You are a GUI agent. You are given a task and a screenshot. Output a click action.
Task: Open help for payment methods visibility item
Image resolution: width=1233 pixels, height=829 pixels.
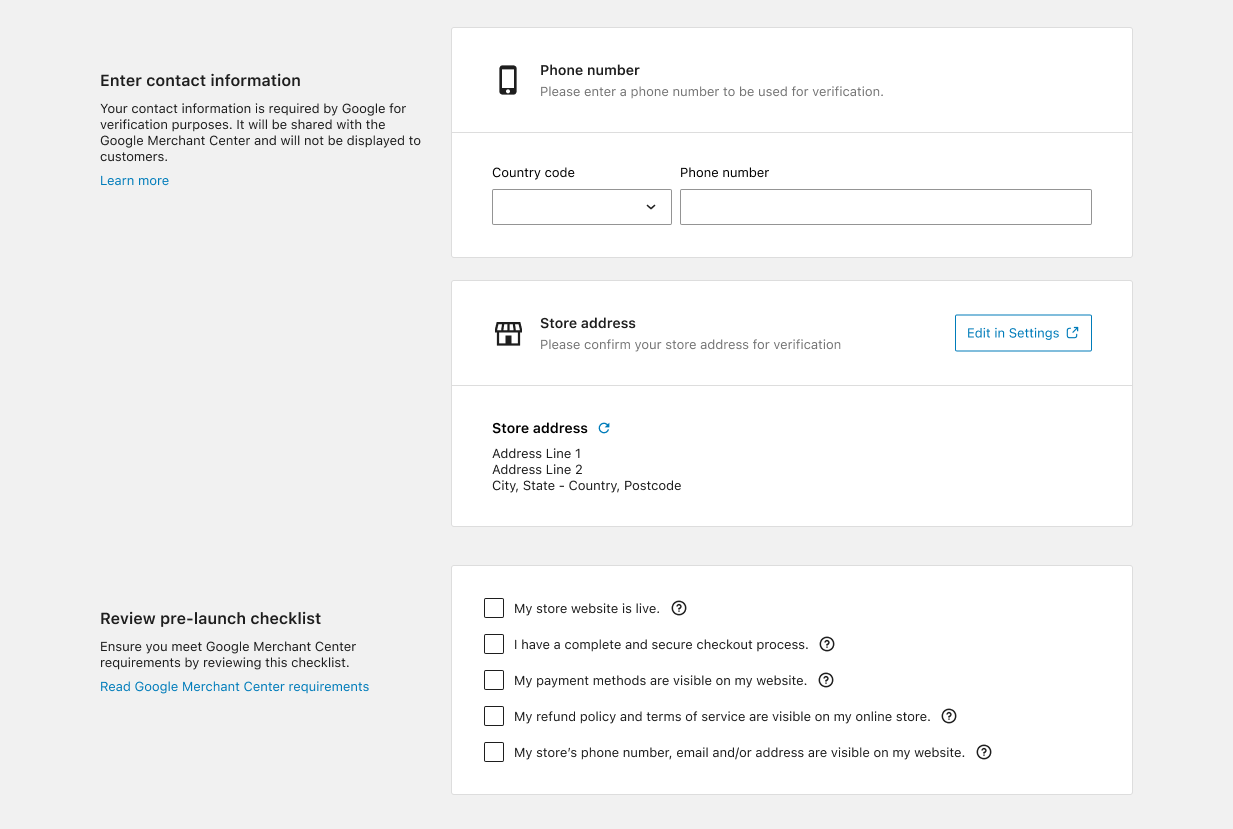(826, 680)
